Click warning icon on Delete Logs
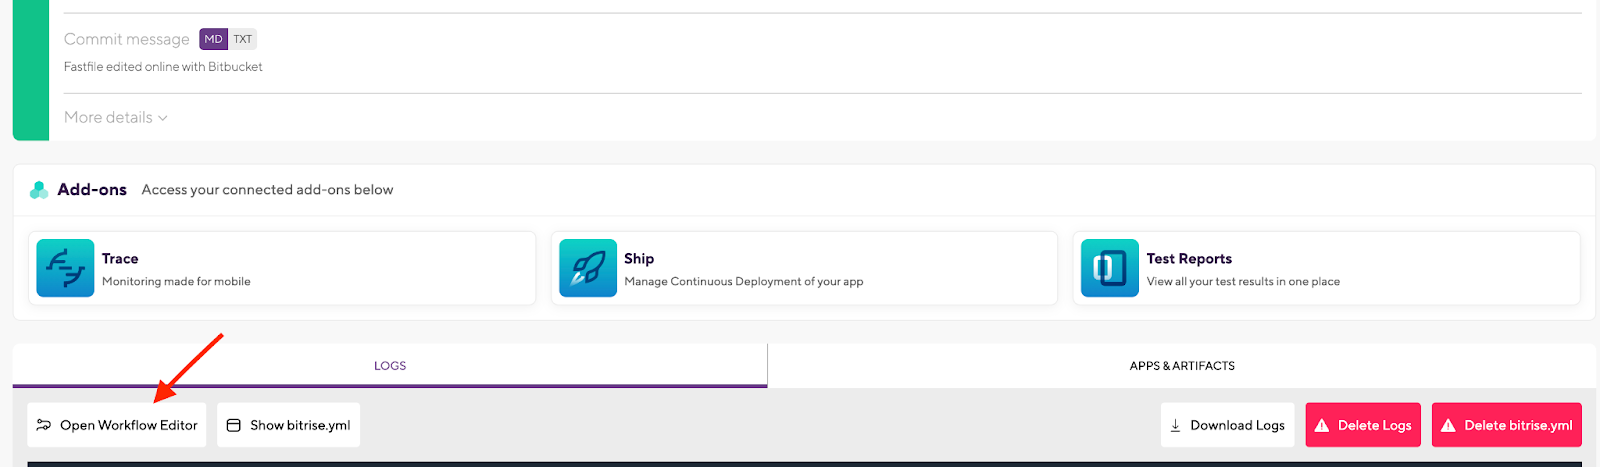Image resolution: width=1600 pixels, height=467 pixels. (x=1322, y=425)
